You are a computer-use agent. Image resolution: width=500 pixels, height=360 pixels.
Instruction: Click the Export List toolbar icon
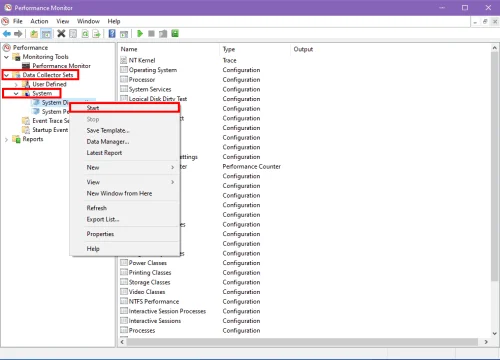(97, 34)
